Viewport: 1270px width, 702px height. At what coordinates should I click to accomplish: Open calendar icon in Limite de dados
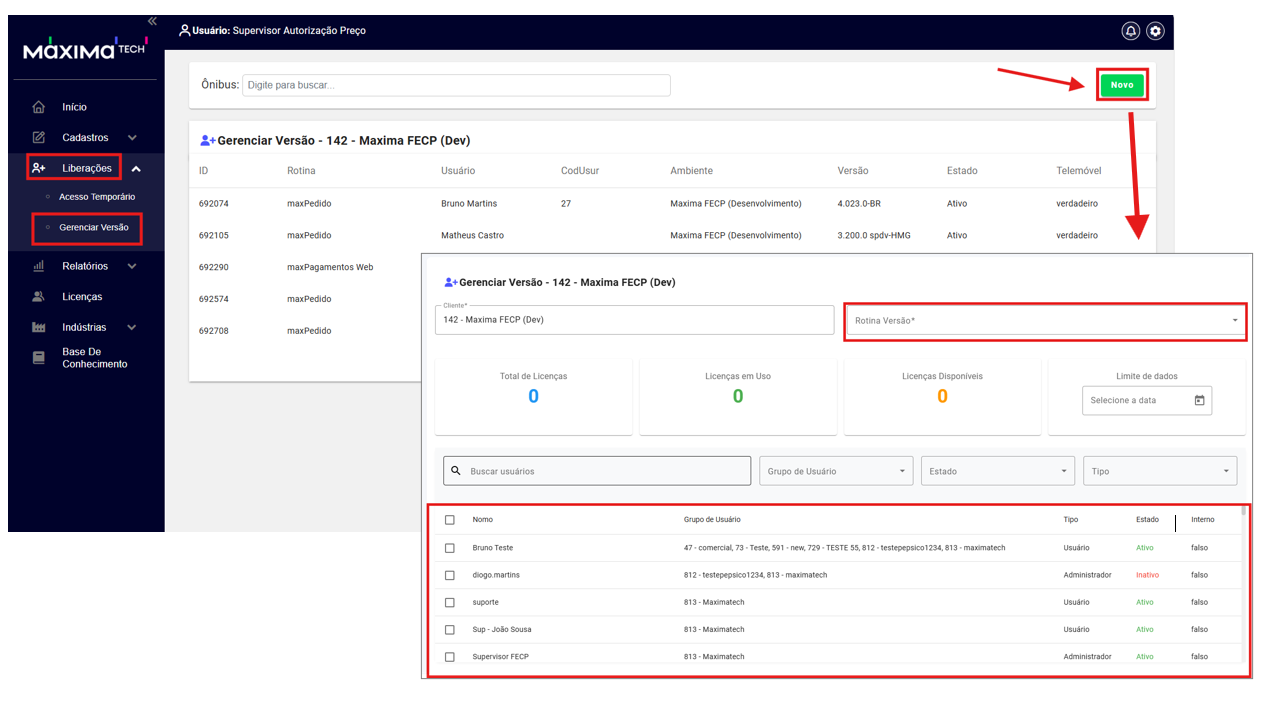click(1199, 400)
